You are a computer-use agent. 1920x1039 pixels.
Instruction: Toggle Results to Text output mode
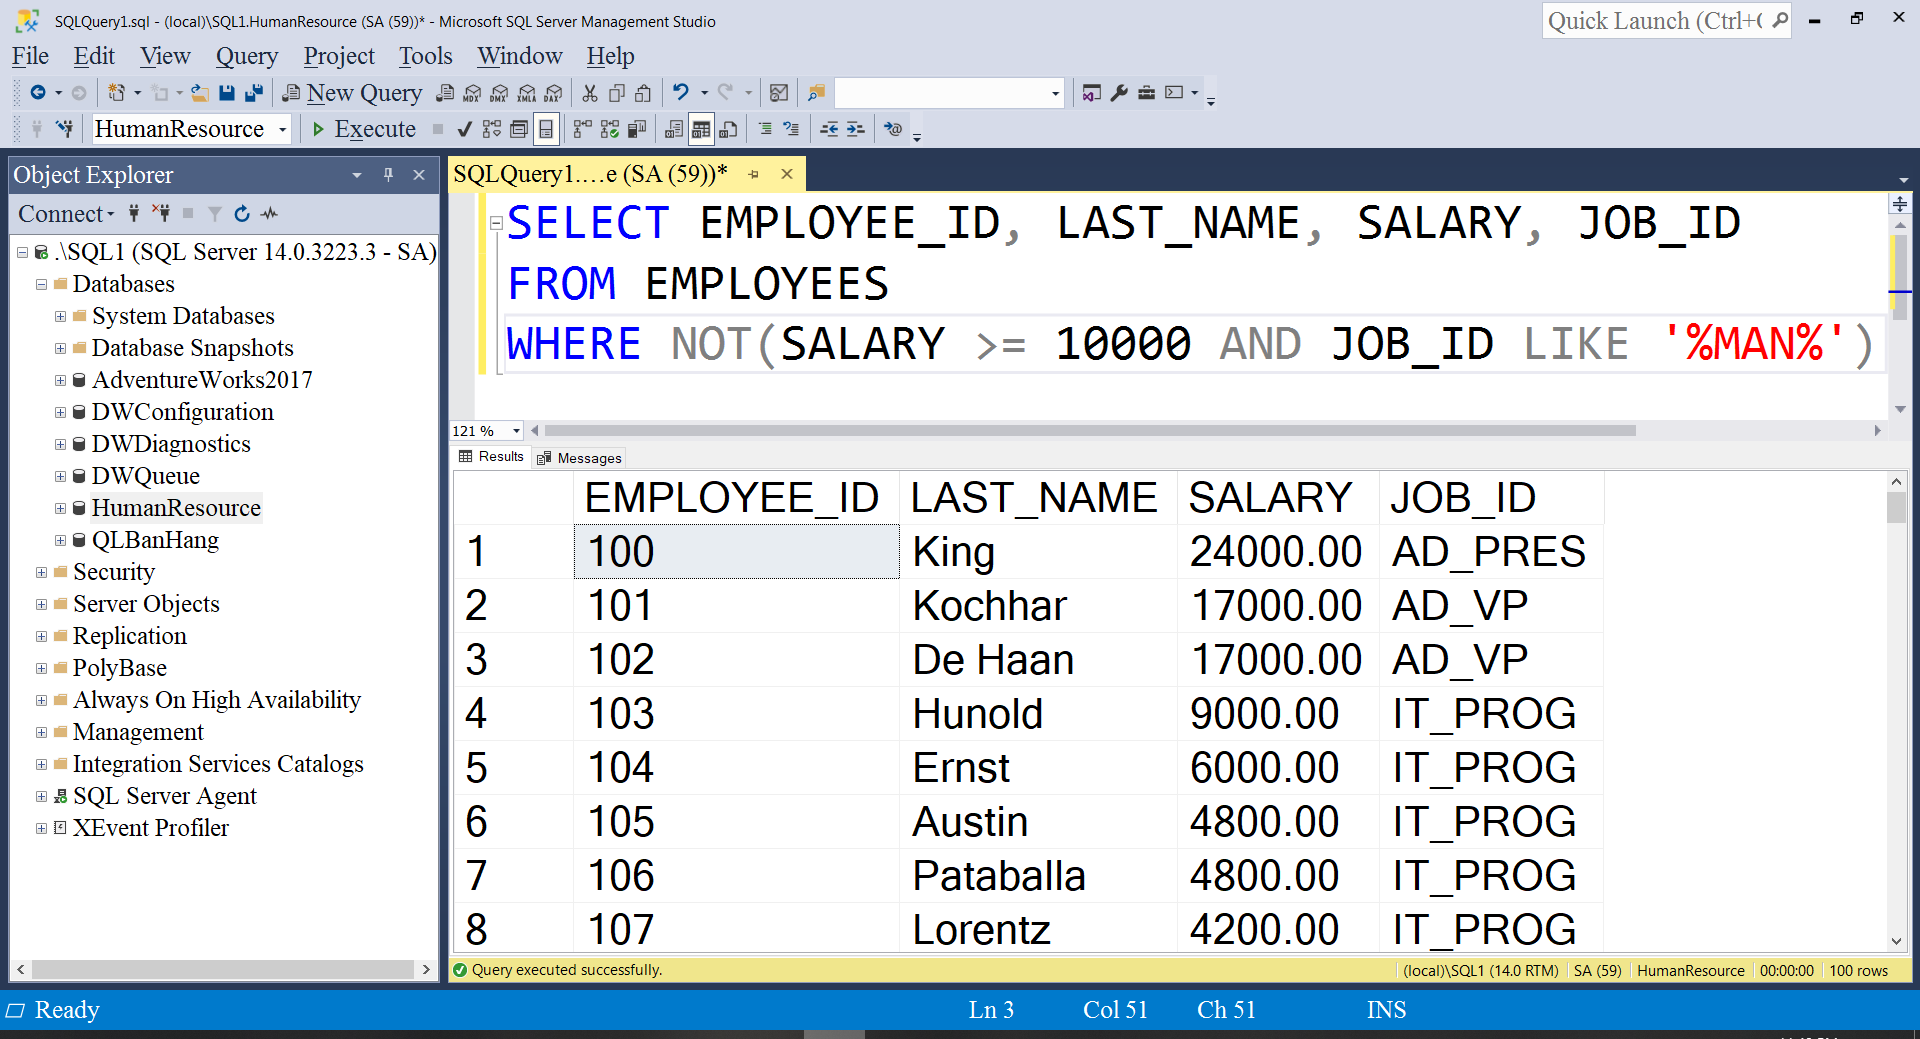[674, 129]
